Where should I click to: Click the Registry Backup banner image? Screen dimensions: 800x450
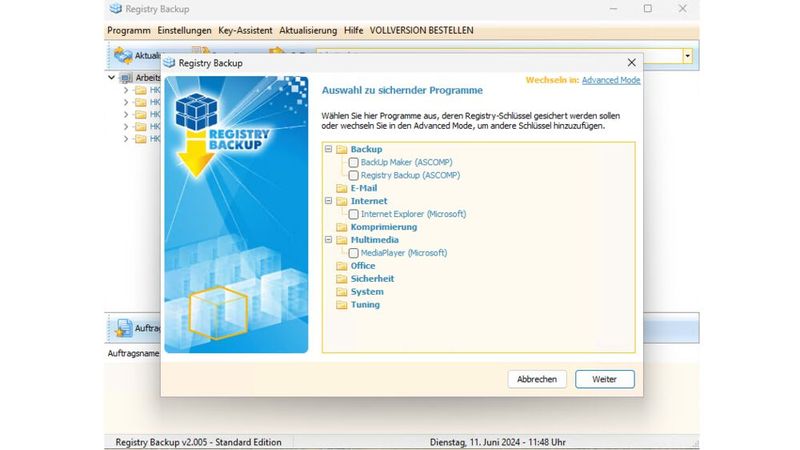click(236, 215)
